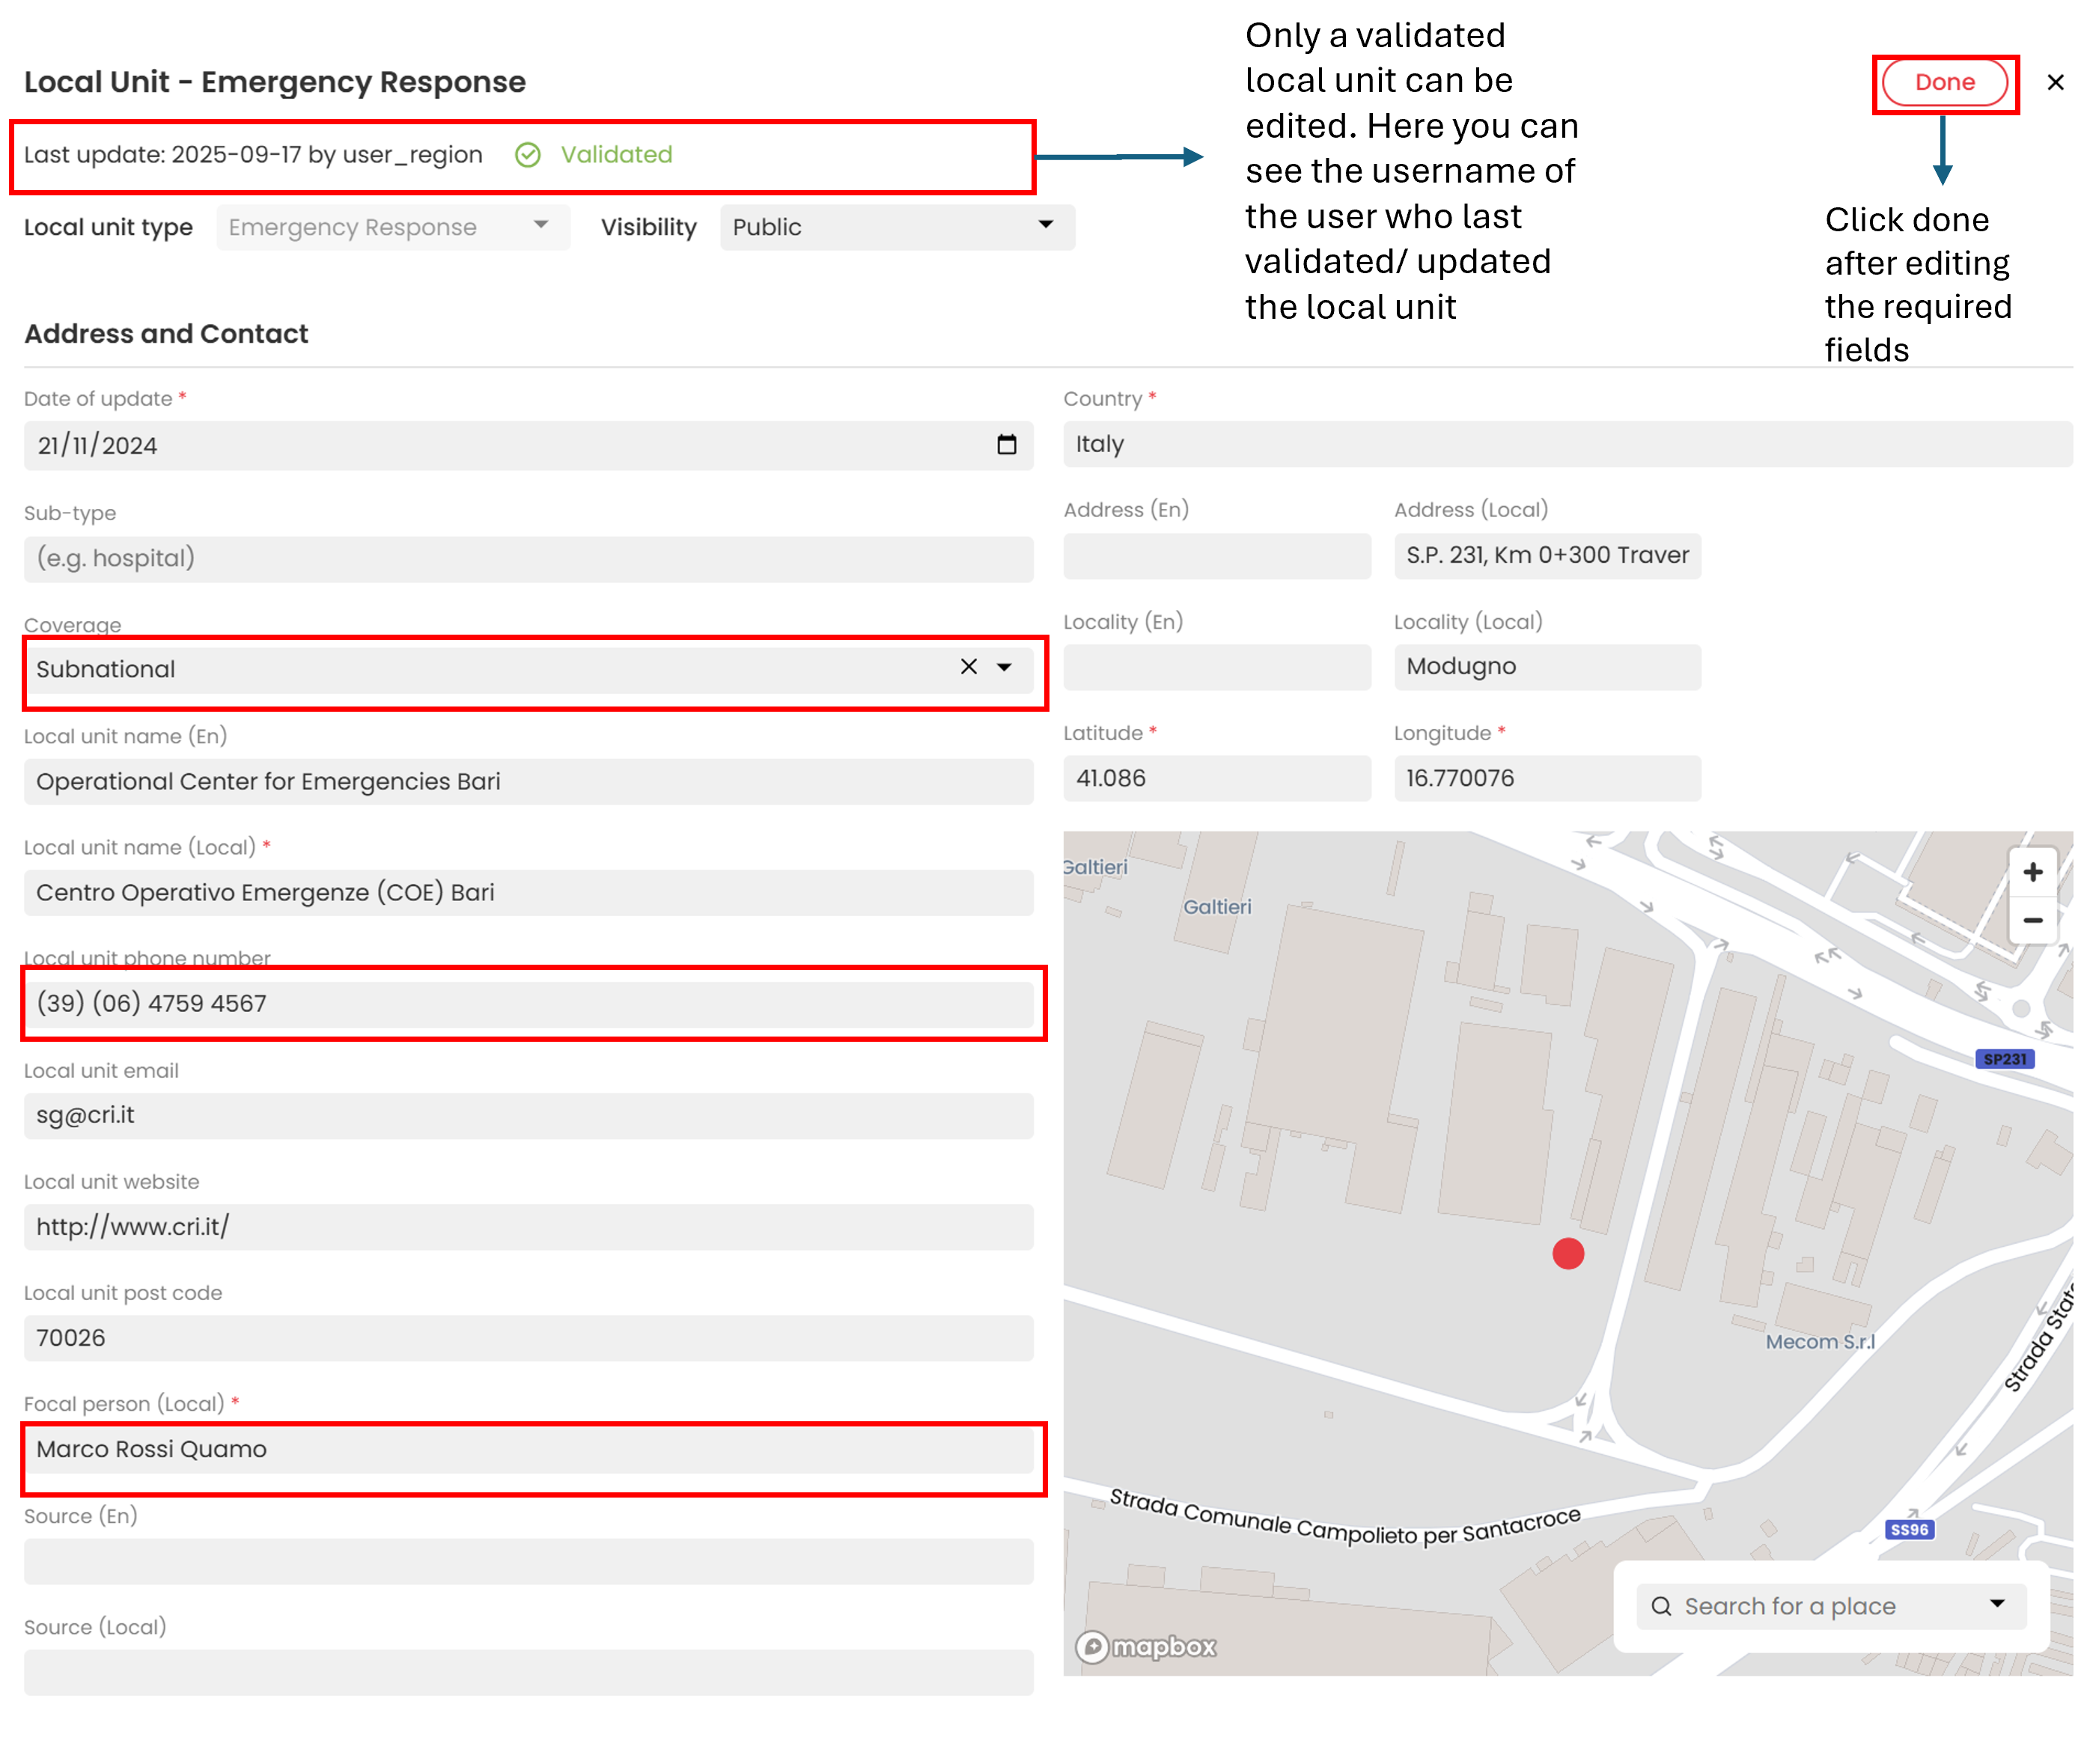Clear the Subnational coverage selection
Image resolution: width=2090 pixels, height=1764 pixels.
[x=968, y=667]
